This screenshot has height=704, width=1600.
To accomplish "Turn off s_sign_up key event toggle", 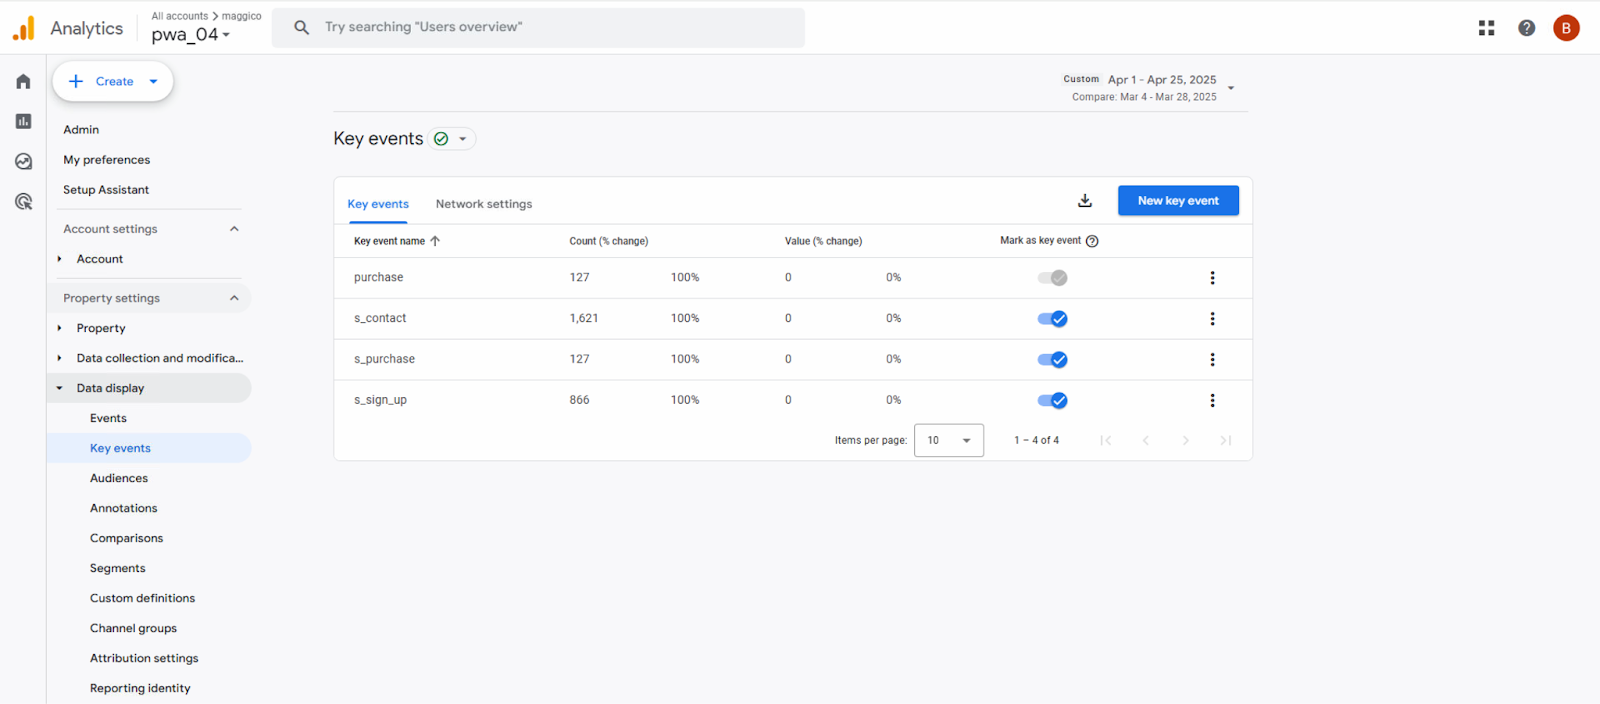I will click(1052, 401).
